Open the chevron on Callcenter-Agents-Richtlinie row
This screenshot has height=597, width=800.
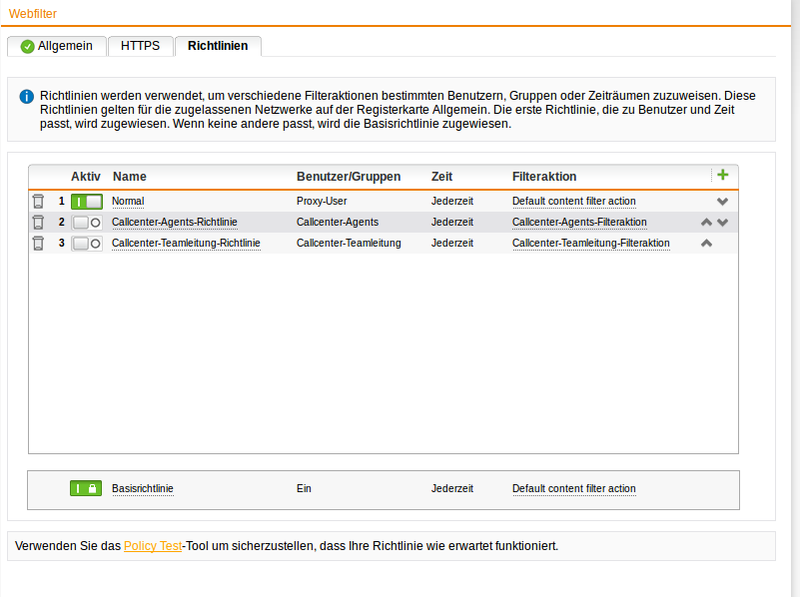[722, 222]
